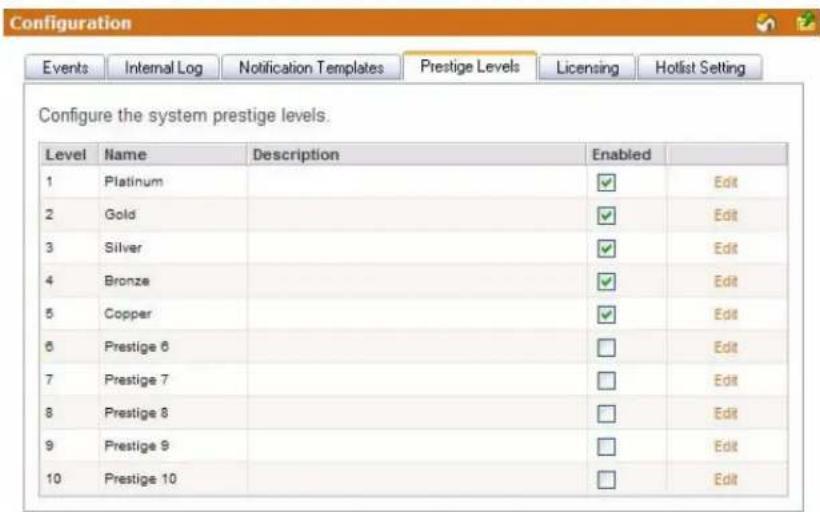Uncheck the Bronze level checkbox

[x=606, y=282]
